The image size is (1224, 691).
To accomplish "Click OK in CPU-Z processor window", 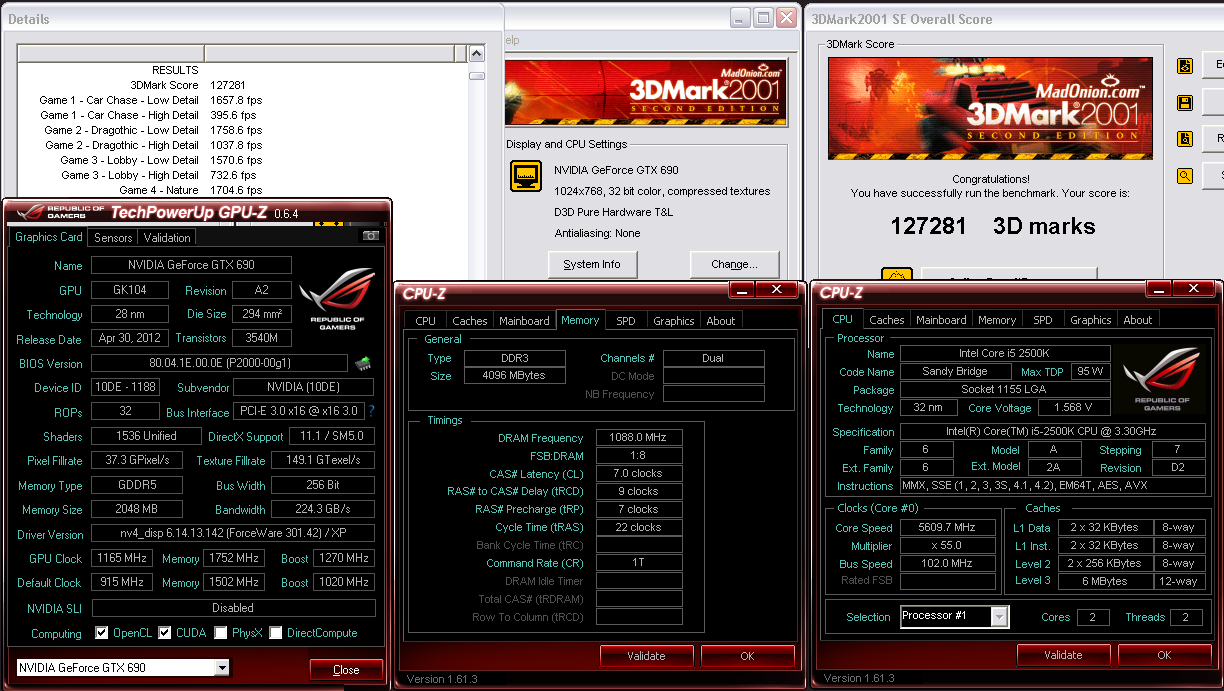I will click(1164, 655).
